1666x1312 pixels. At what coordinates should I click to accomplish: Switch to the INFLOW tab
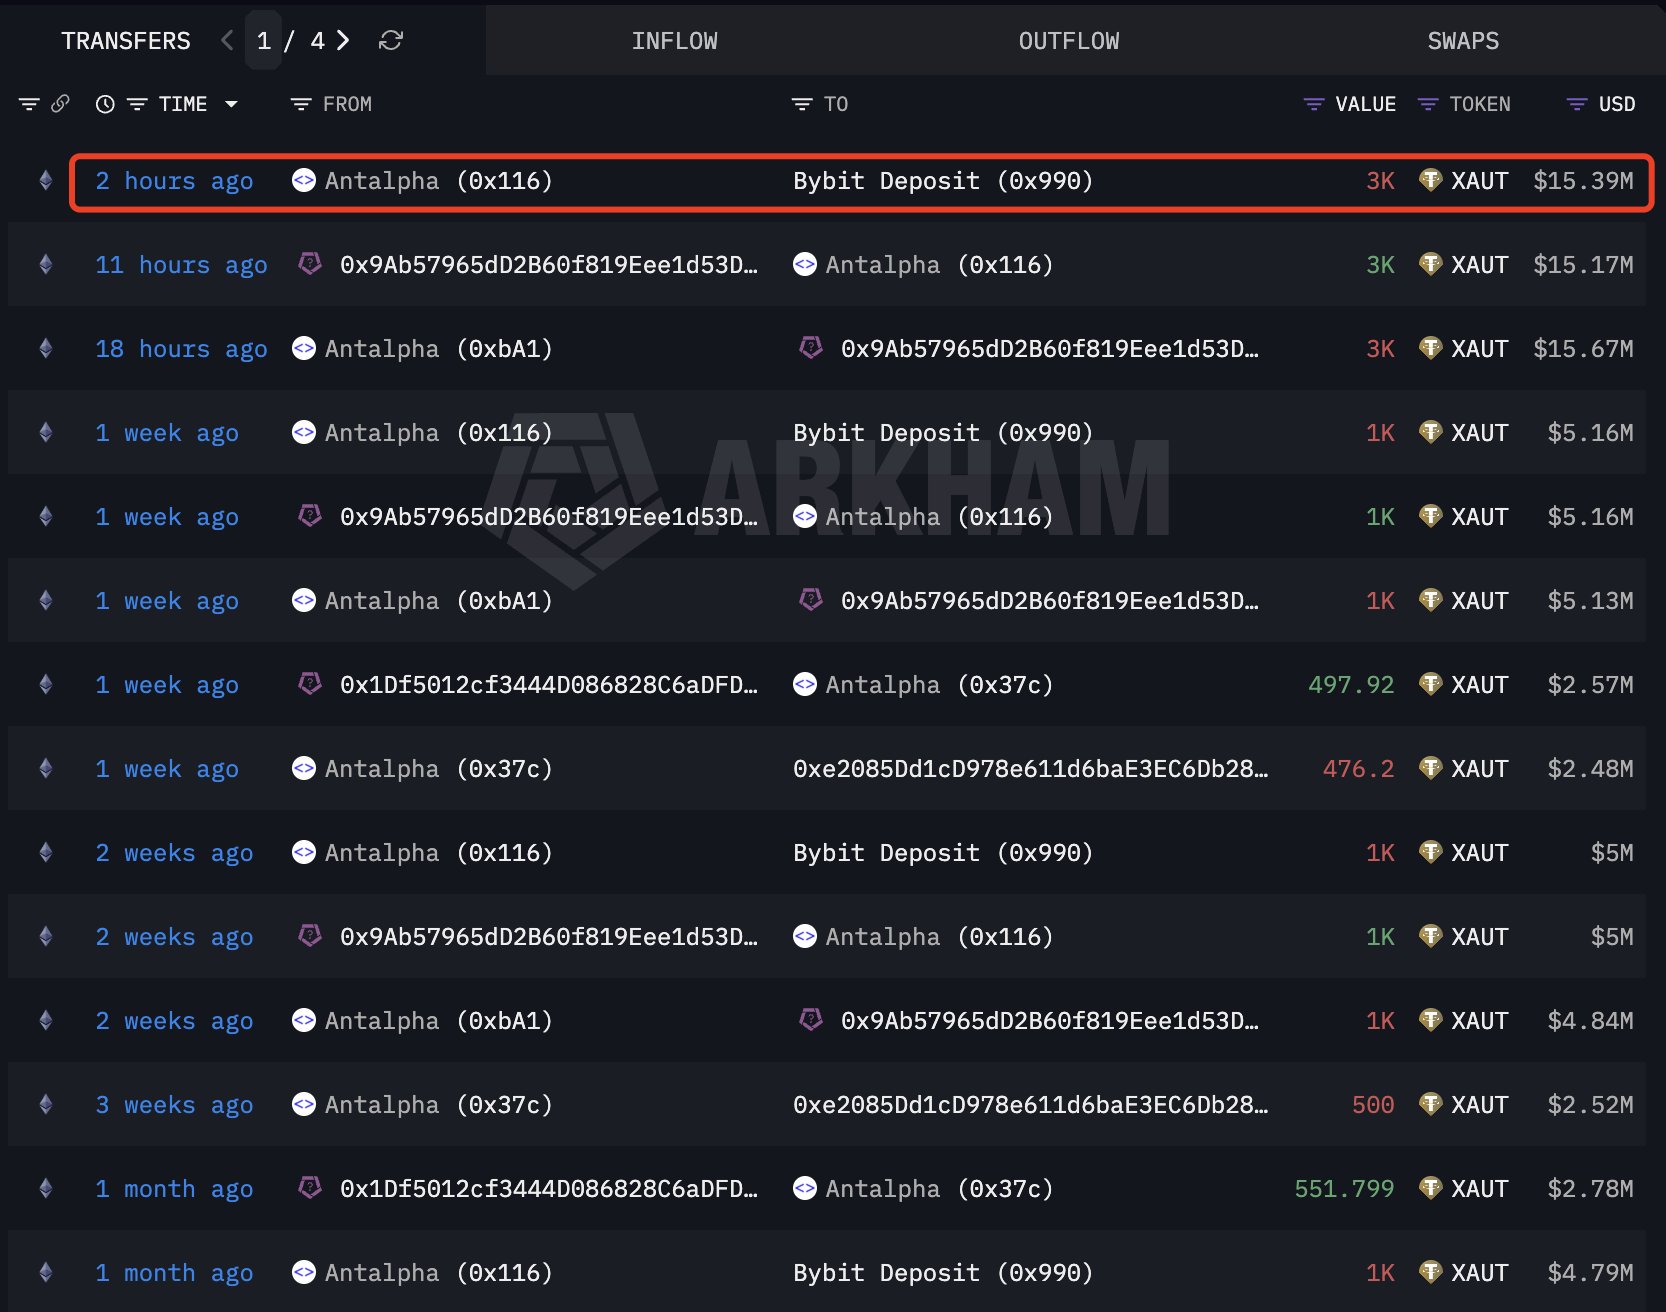point(674,41)
